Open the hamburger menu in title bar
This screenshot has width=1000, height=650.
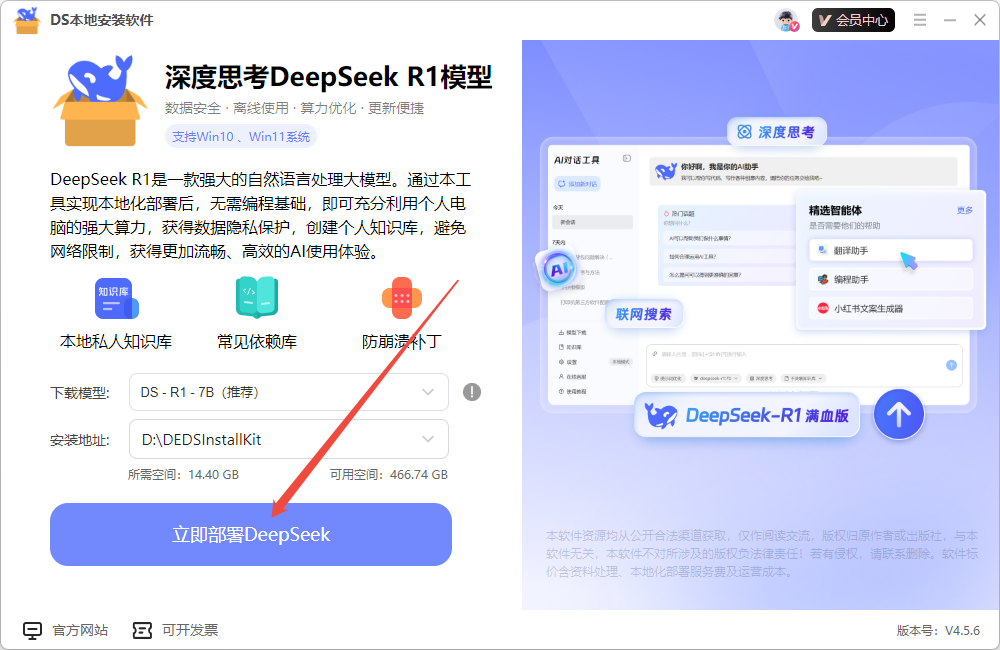[919, 19]
